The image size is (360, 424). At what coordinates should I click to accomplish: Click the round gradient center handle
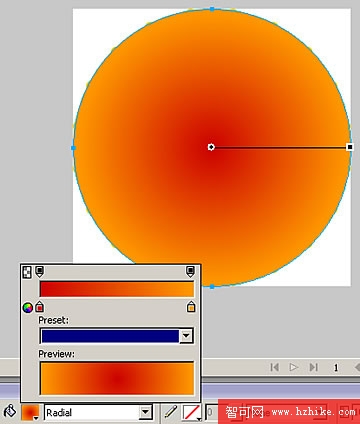click(x=211, y=147)
